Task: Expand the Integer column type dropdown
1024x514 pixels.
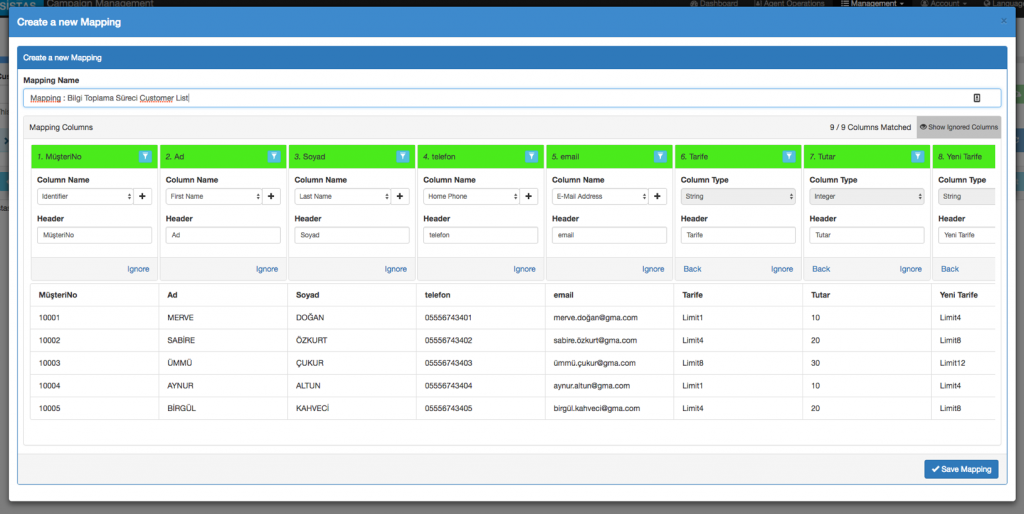Action: [x=866, y=197]
